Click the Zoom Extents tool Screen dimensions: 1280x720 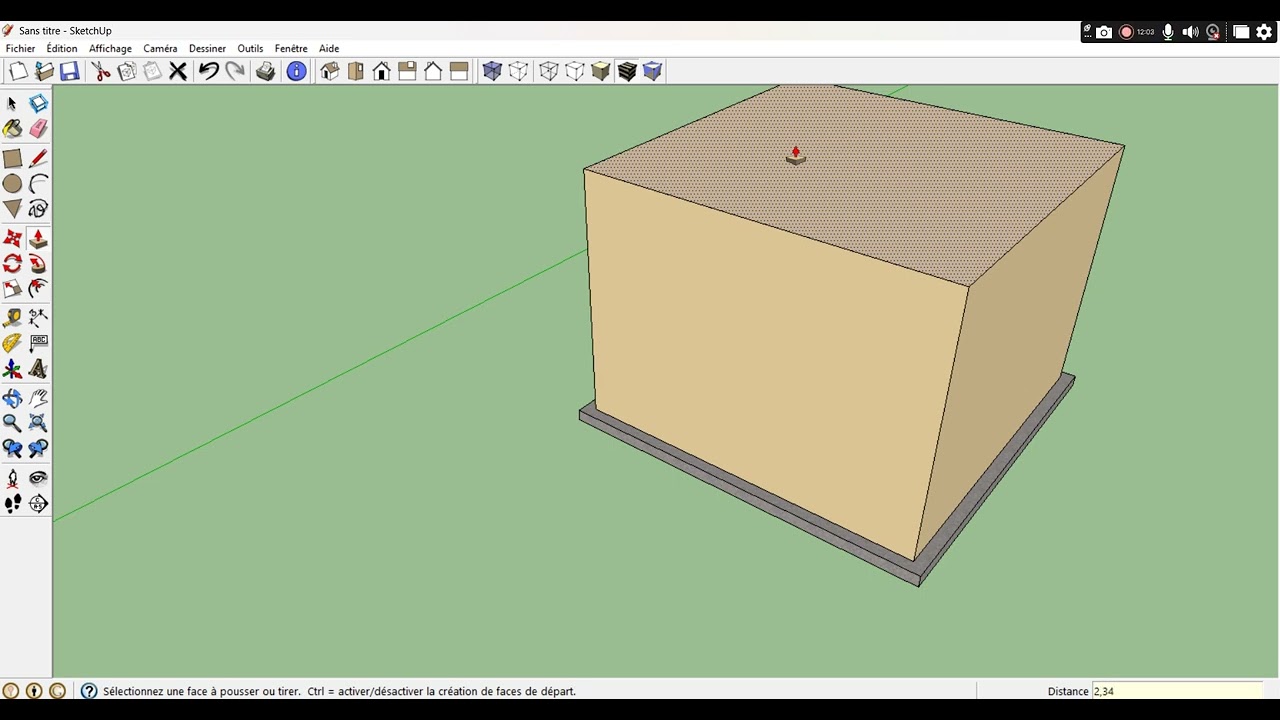(x=38, y=423)
